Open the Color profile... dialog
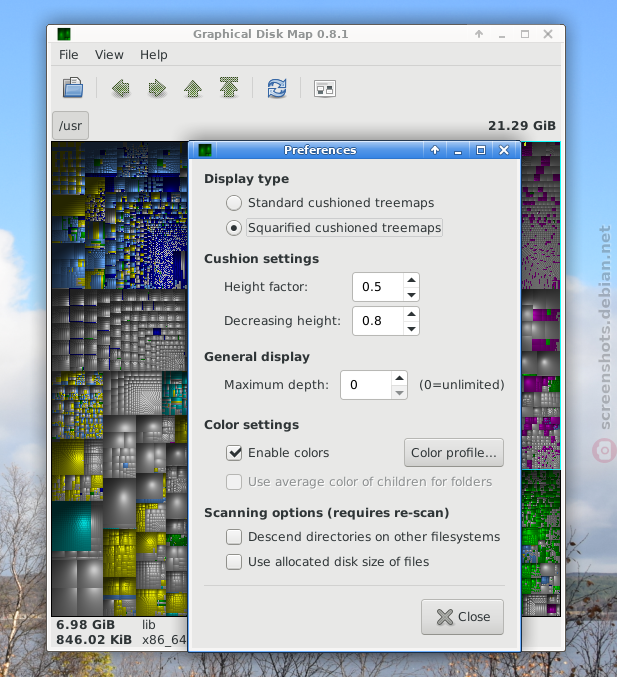This screenshot has width=617, height=677. [x=454, y=452]
